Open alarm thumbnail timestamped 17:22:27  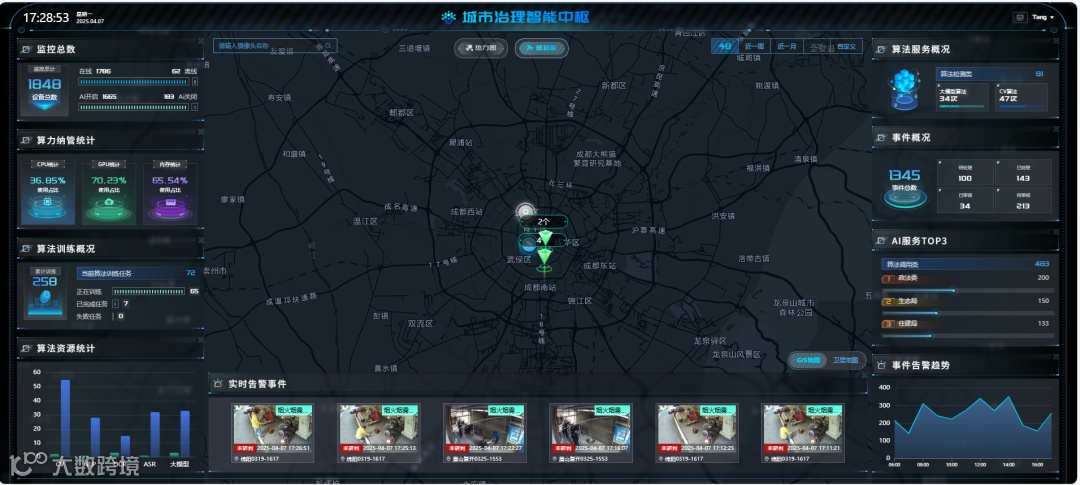point(485,433)
